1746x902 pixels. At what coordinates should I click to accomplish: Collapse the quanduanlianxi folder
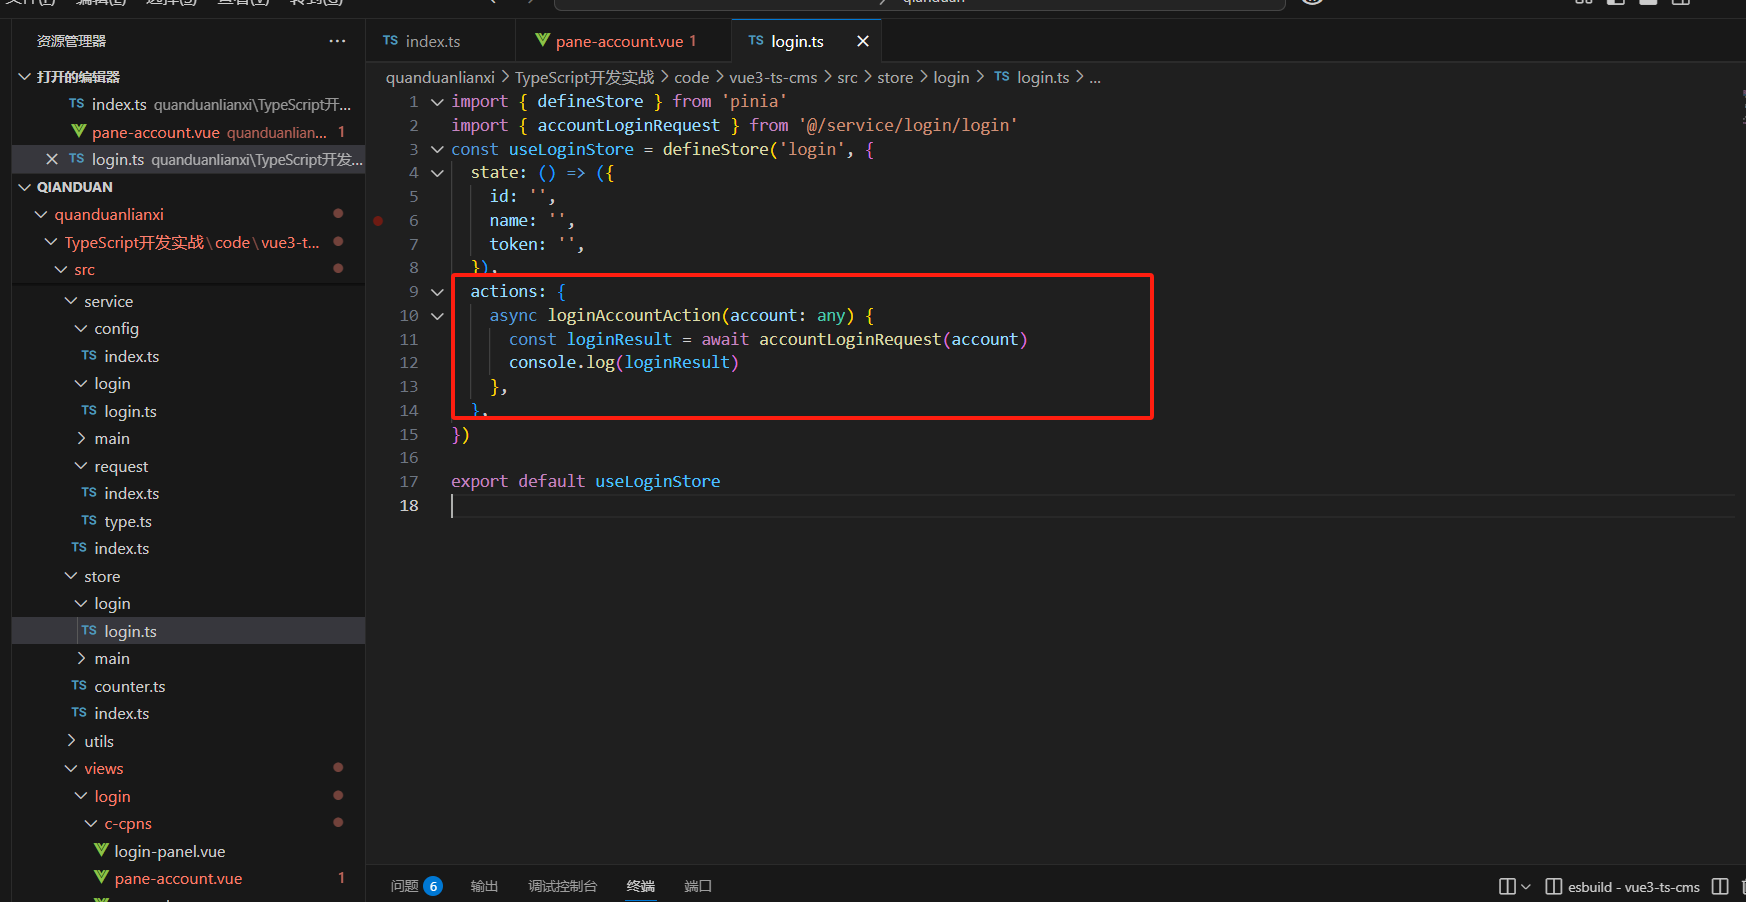coord(41,215)
